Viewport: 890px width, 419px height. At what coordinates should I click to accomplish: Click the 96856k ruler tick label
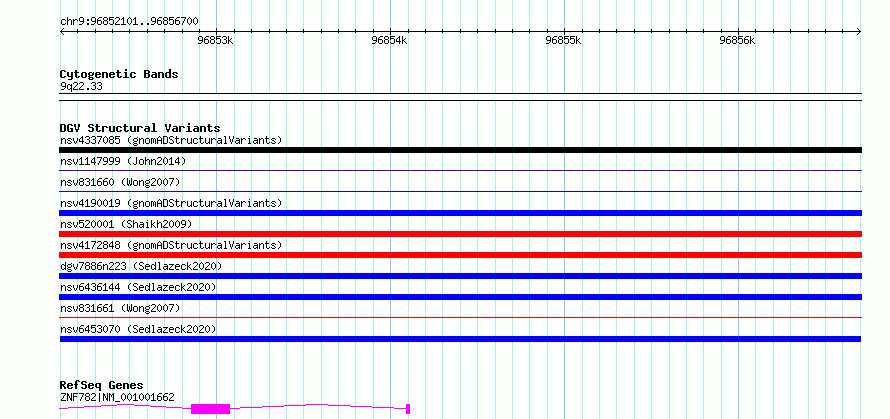[737, 40]
